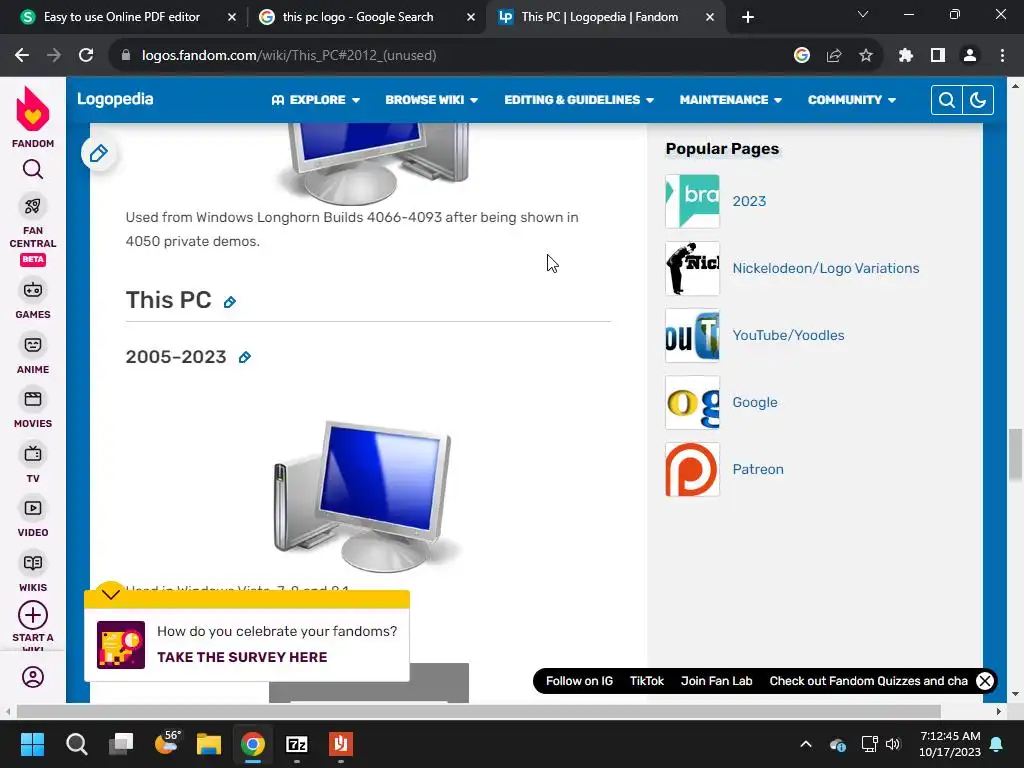Click the vertical page scrollbar thumb
Viewport: 1024px width, 768px height.
coord(1015,455)
